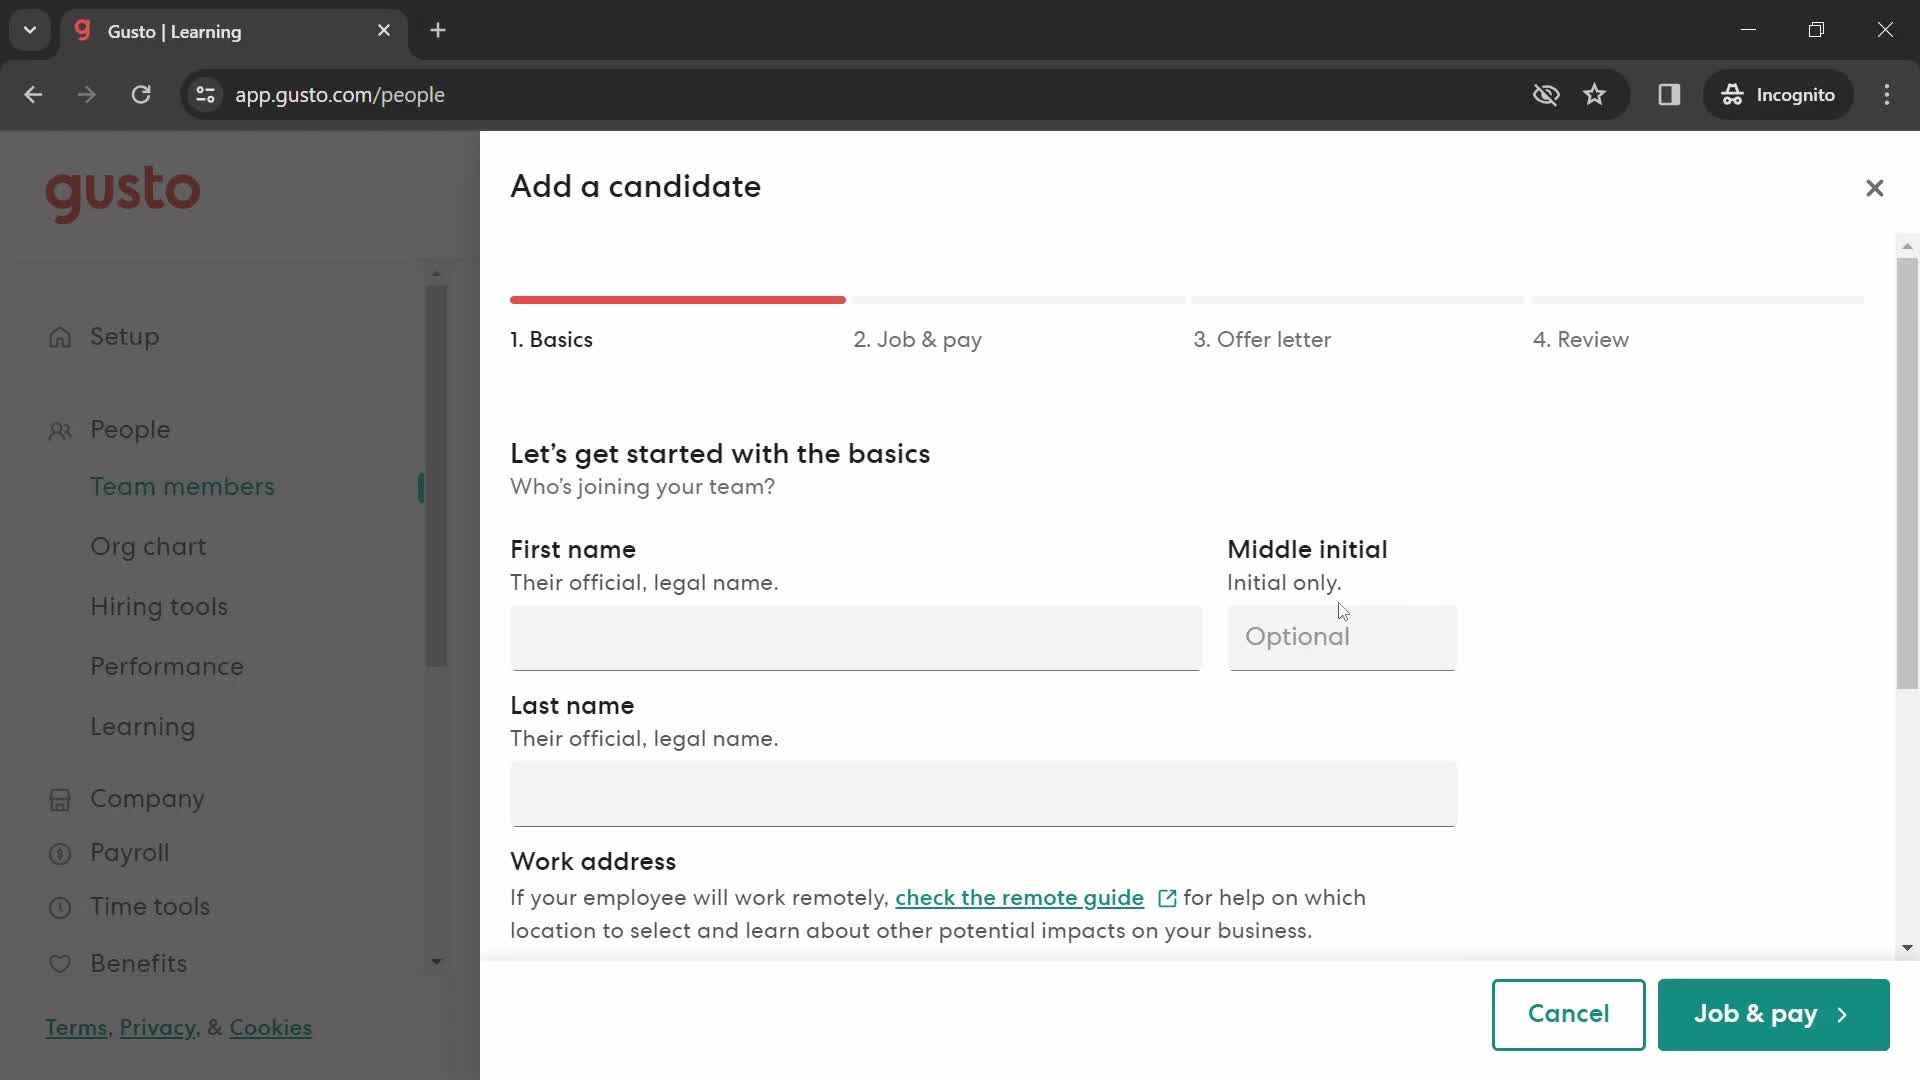Click the Benefits dropdown expander
Screen dimensions: 1920x1080
click(x=435, y=964)
